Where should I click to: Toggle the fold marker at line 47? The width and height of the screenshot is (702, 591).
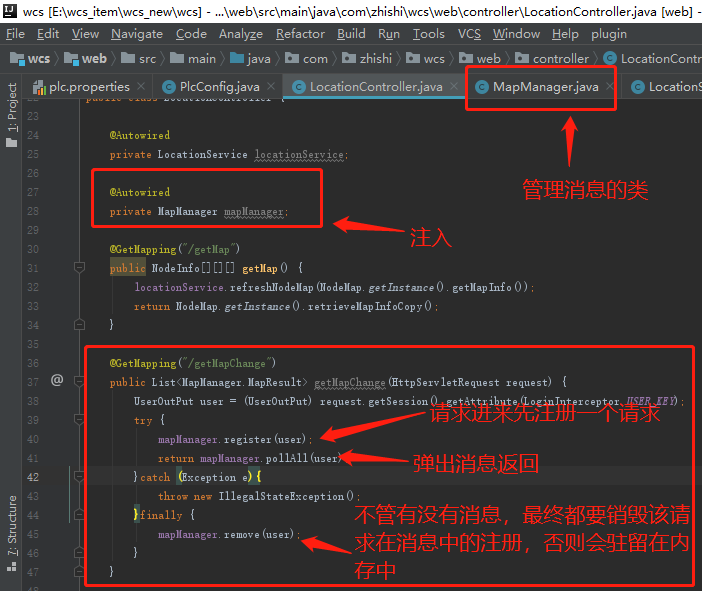point(79,571)
